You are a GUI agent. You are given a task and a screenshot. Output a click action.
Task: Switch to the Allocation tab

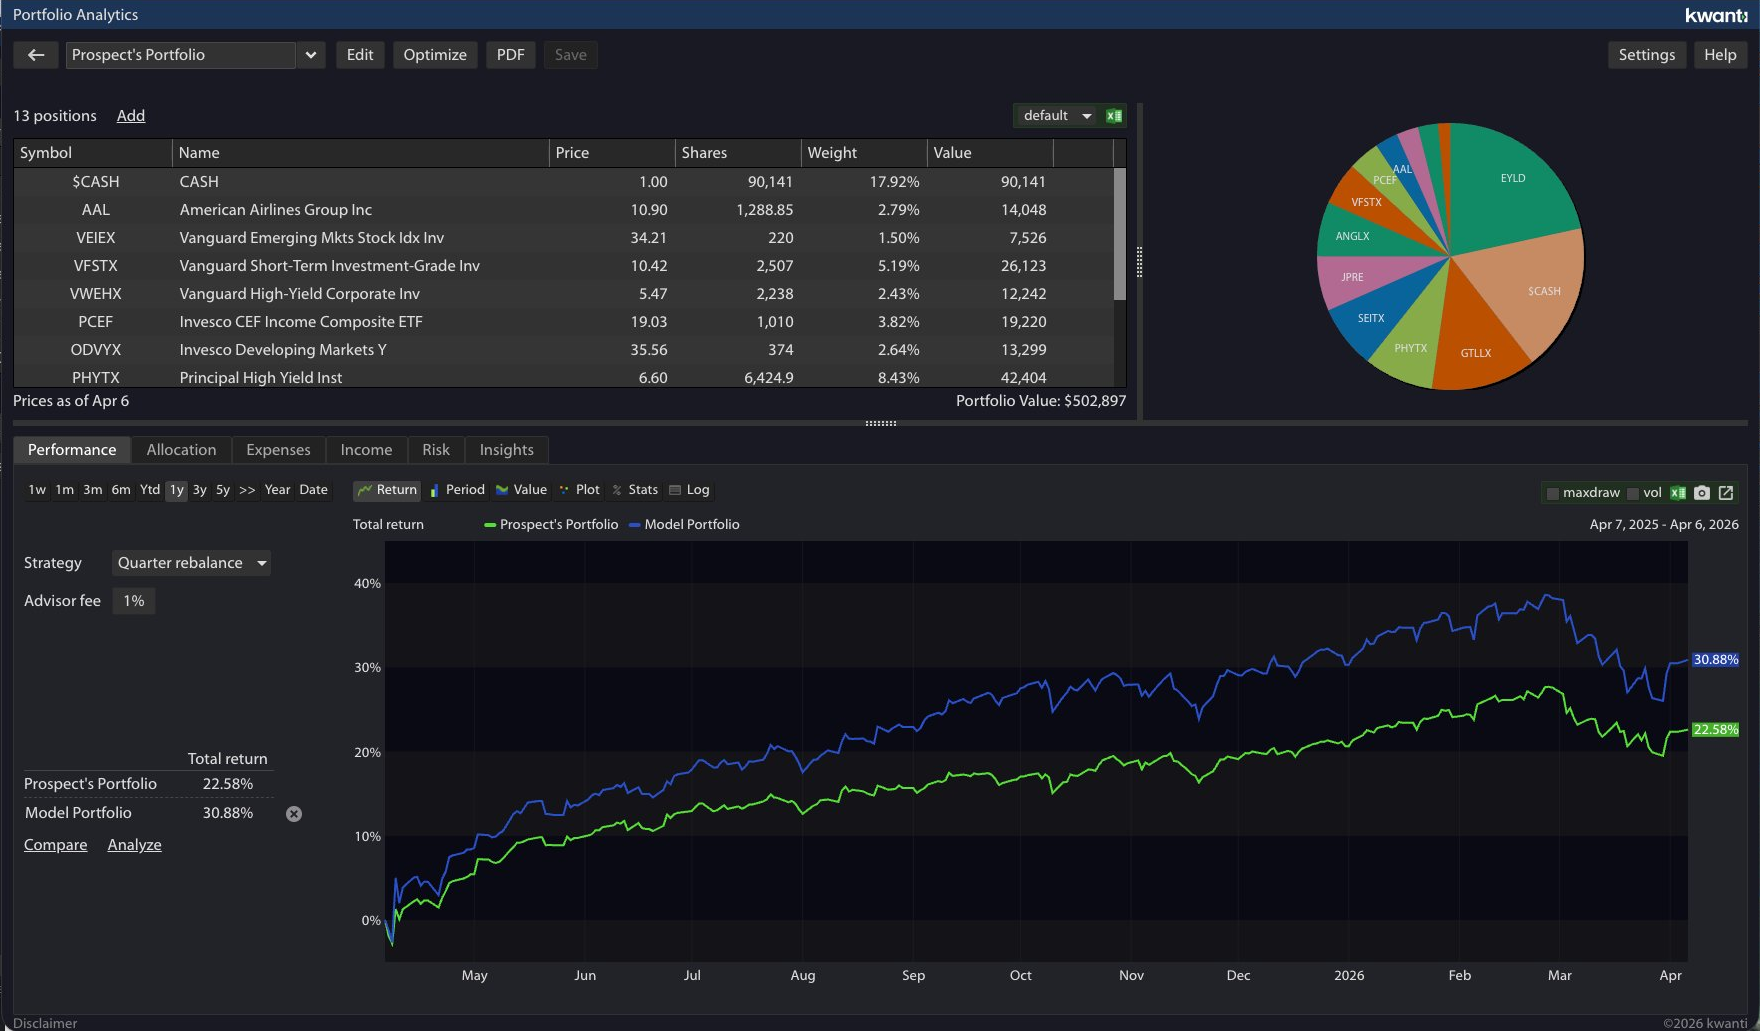click(181, 450)
